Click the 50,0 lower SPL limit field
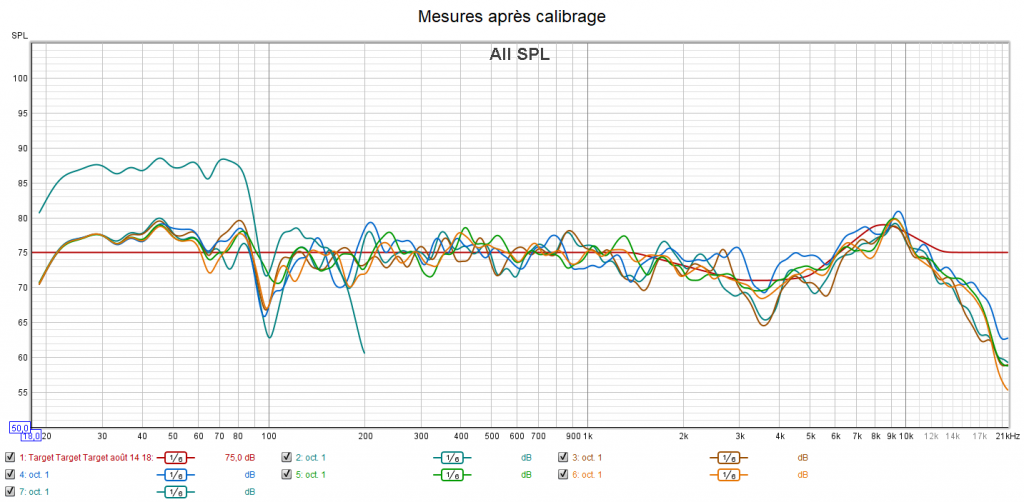 [19, 427]
